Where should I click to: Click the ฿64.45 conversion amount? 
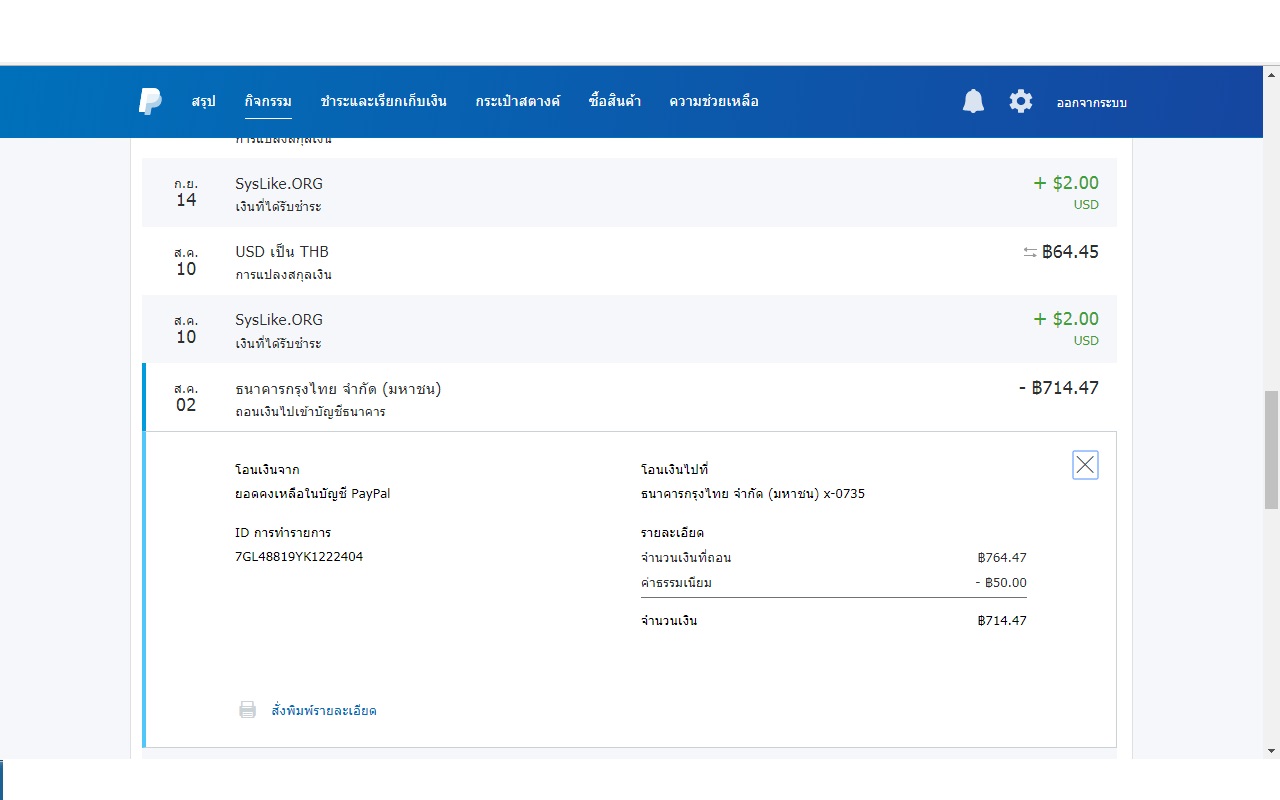click(x=1070, y=252)
